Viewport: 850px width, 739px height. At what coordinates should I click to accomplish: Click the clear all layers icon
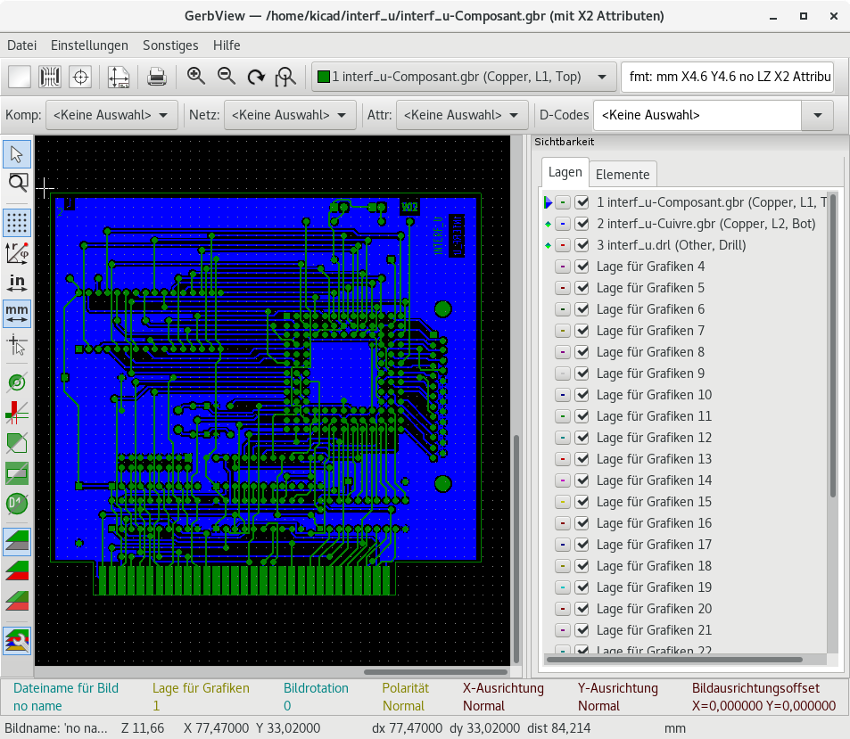tap(20, 77)
